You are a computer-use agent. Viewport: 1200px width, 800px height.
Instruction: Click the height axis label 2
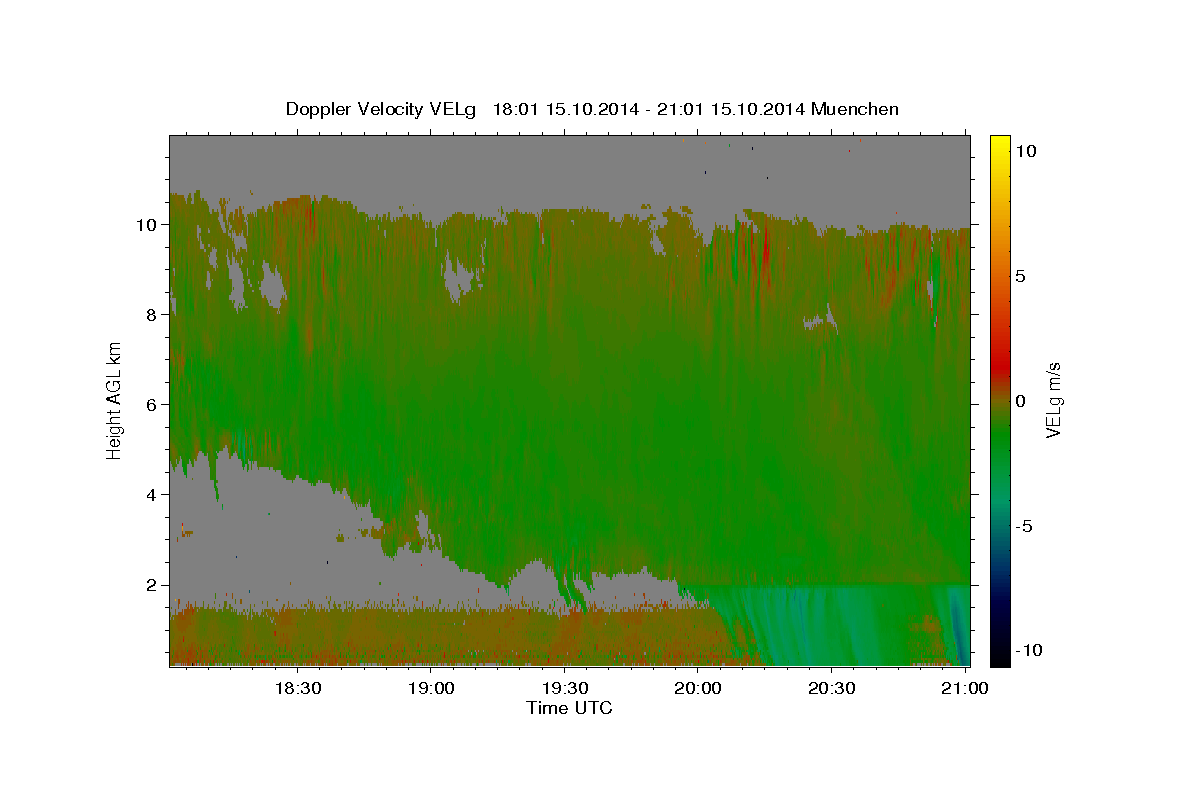click(x=151, y=585)
